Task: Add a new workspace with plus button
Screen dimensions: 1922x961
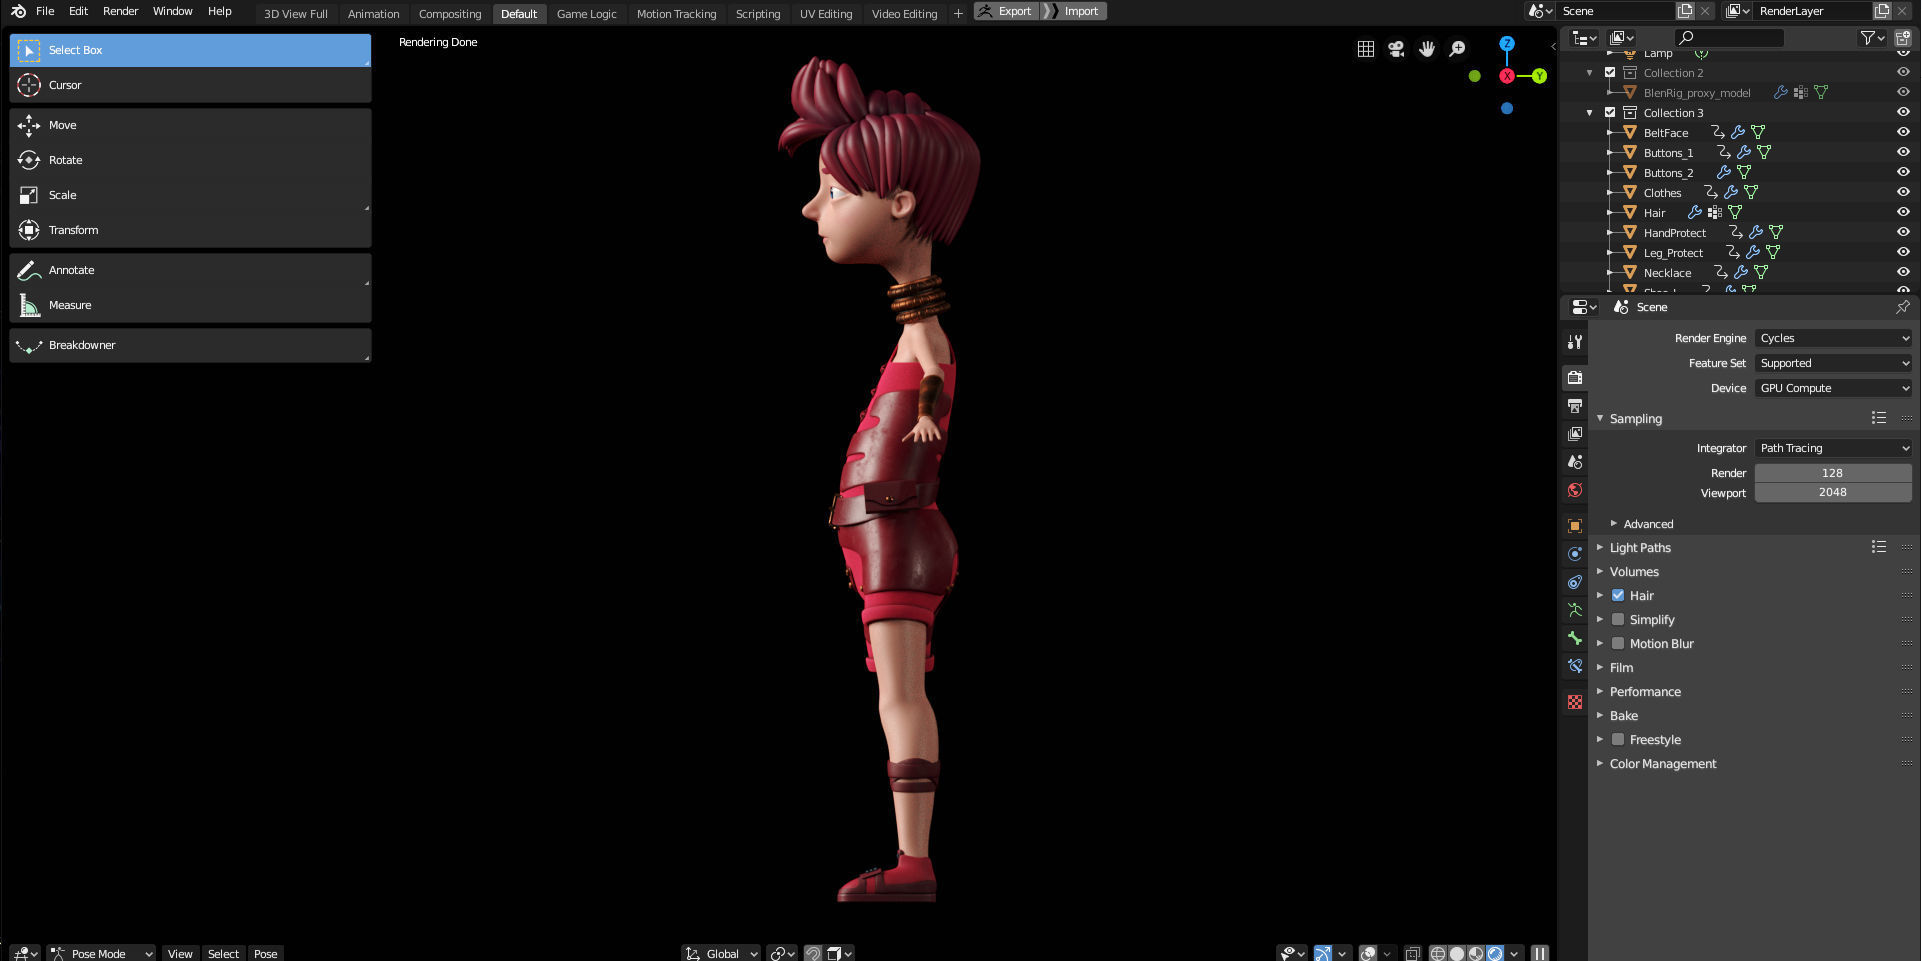Action: [957, 13]
